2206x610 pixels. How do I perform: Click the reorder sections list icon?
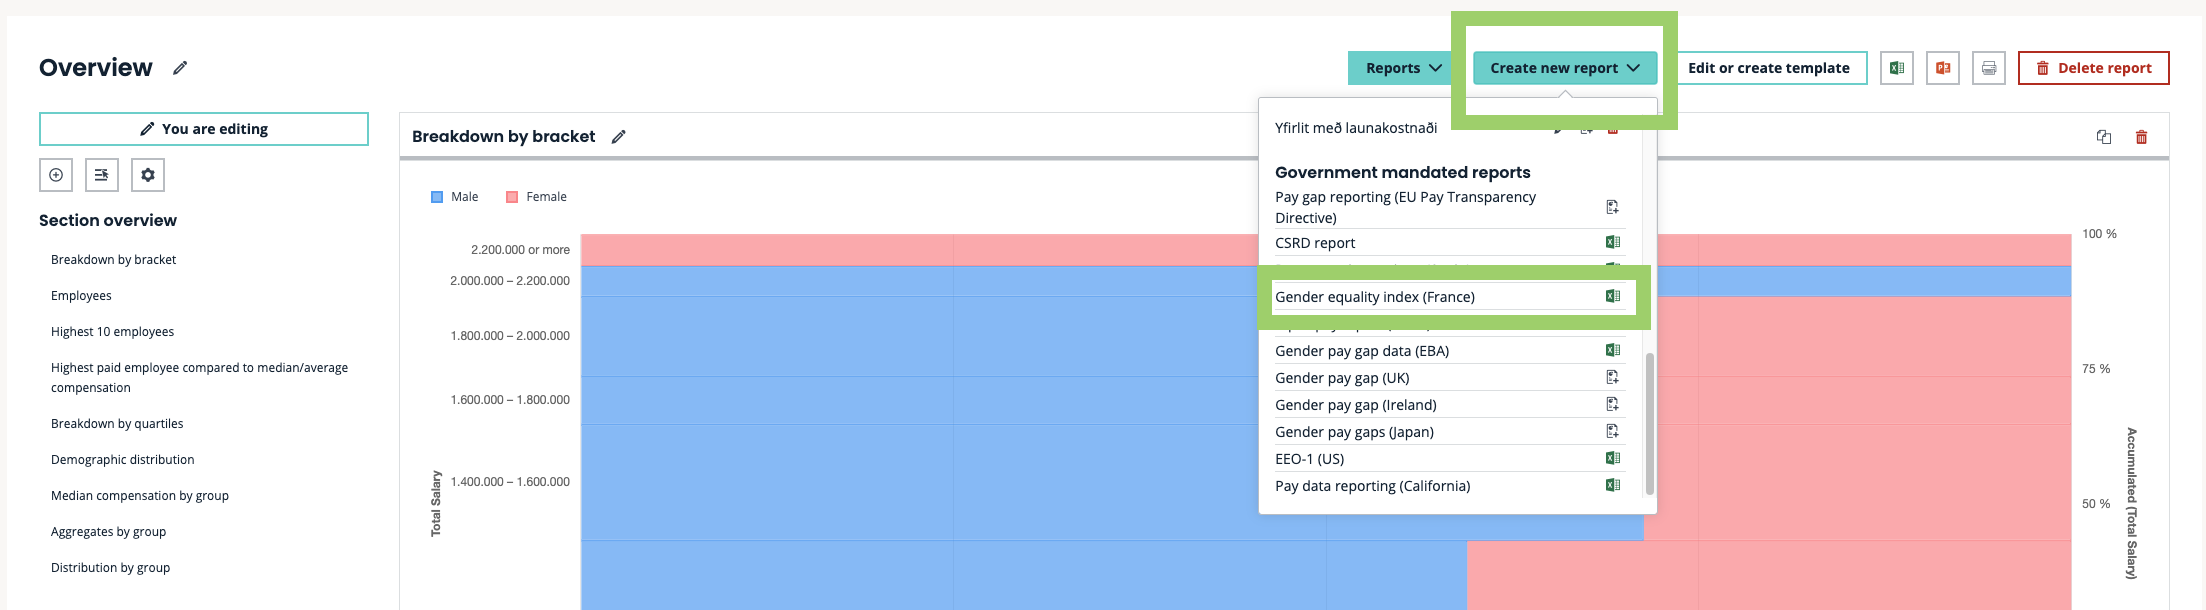pos(102,175)
